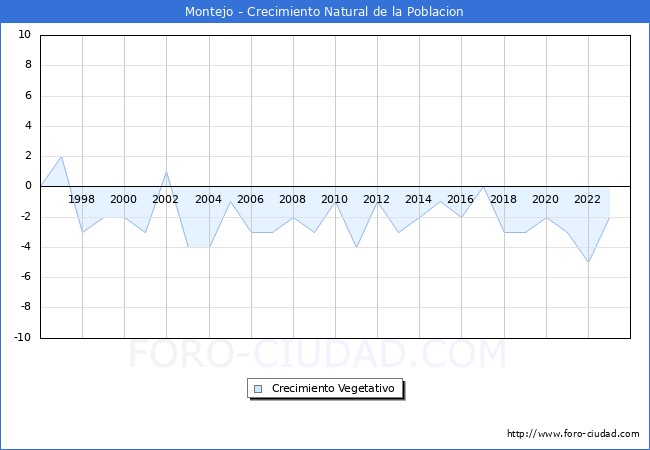
Task: Click the 'Crecimiento Vegetativo' legend label
Action: click(x=333, y=388)
